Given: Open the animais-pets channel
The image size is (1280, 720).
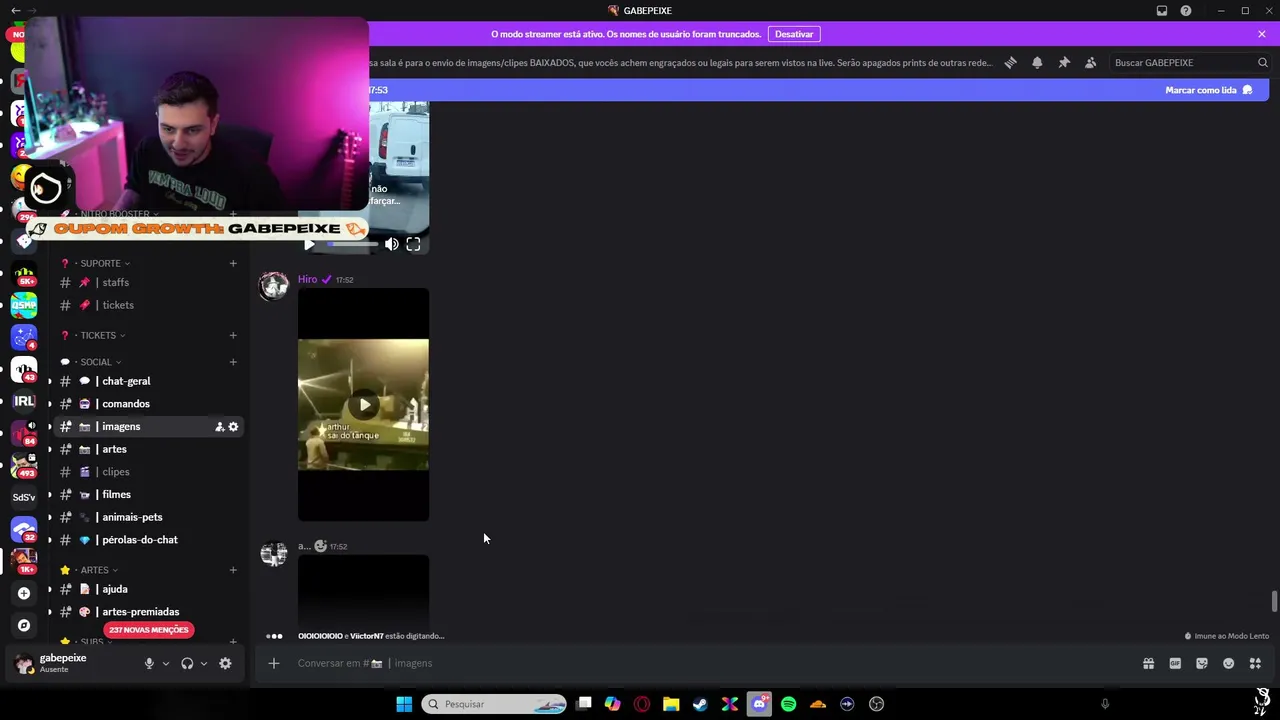Looking at the screenshot, I should tap(148, 517).
